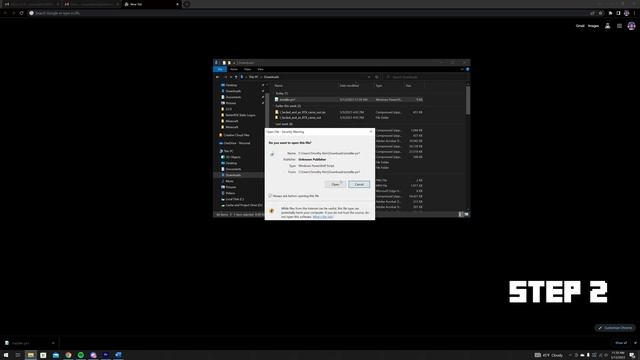The image size is (640, 360).
Task: Click the File Explorer help icon
Action: (x=467, y=69)
